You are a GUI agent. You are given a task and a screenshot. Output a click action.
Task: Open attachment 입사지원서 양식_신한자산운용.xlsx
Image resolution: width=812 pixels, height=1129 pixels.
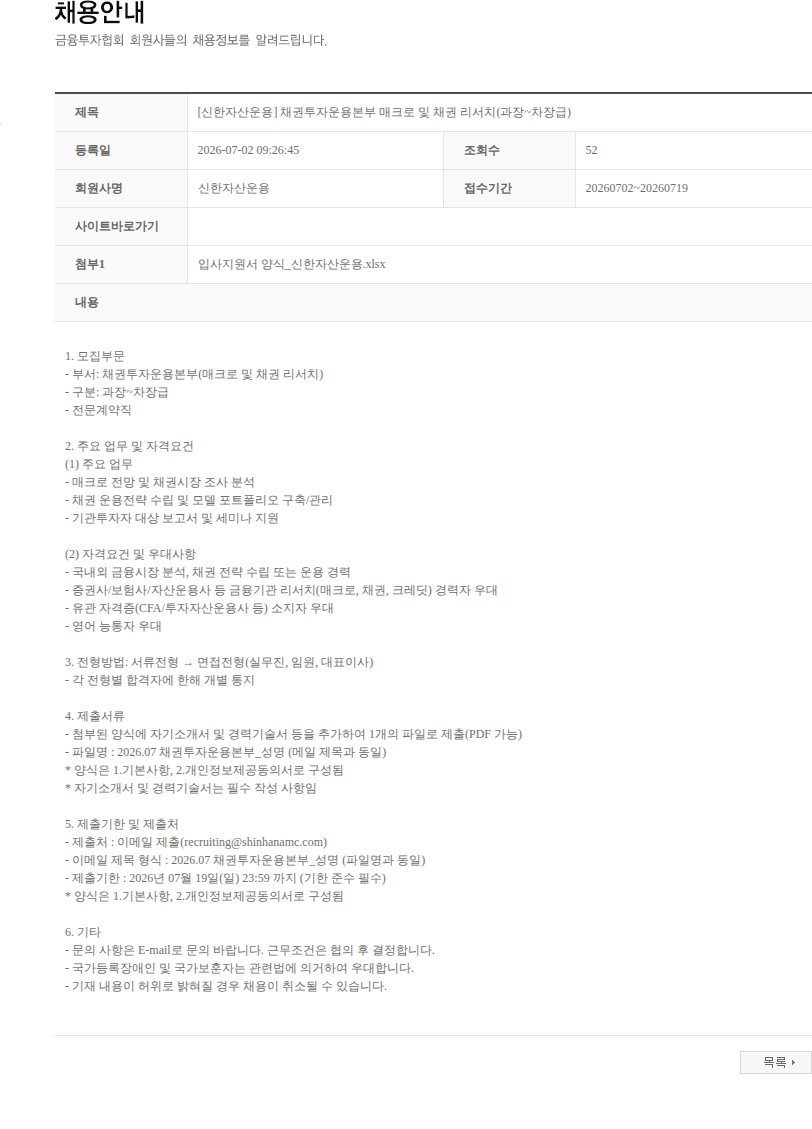coord(292,264)
